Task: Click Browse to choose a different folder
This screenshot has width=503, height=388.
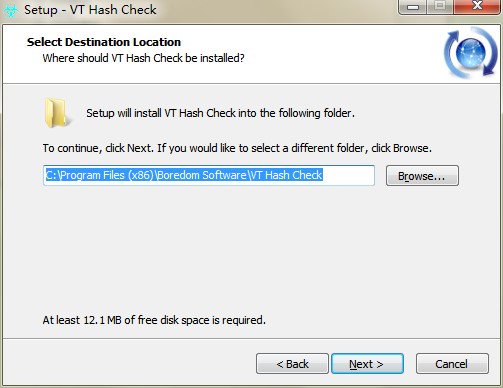Action: click(422, 175)
